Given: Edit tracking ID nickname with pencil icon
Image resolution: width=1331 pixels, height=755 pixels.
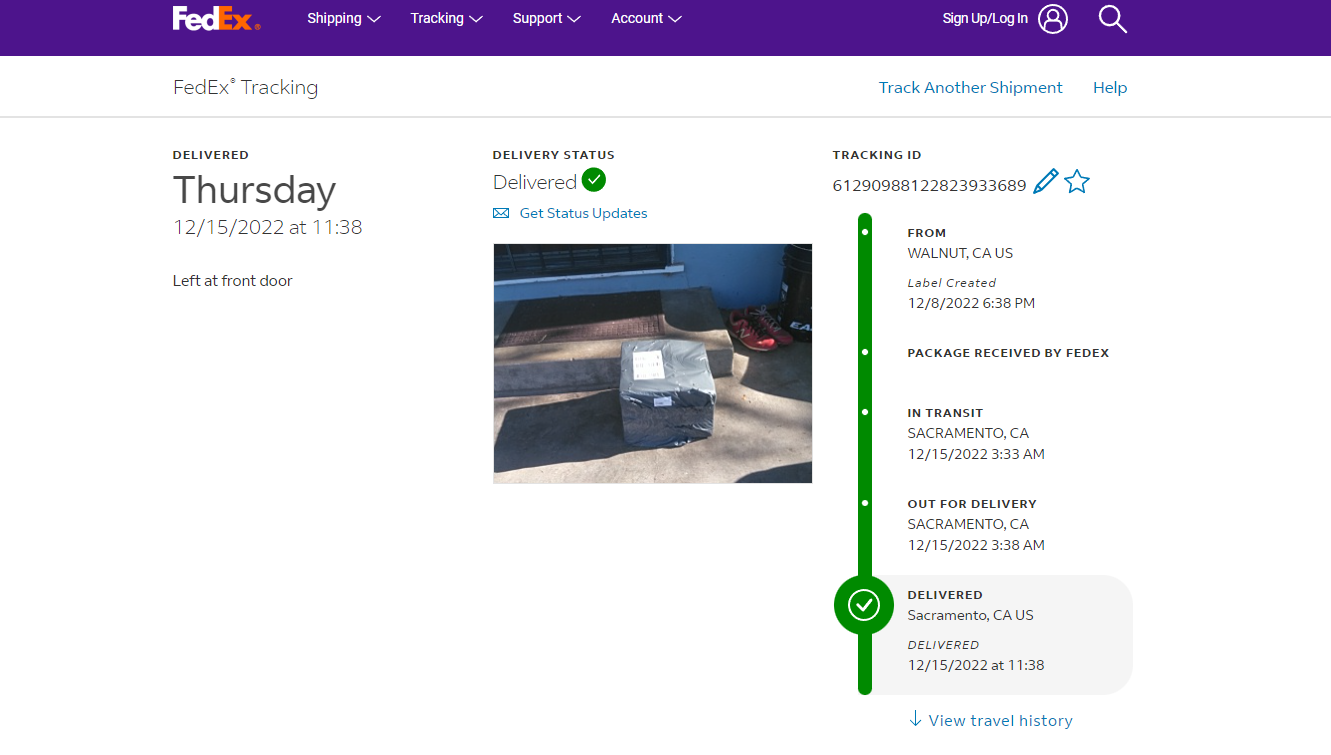Looking at the screenshot, I should point(1045,182).
